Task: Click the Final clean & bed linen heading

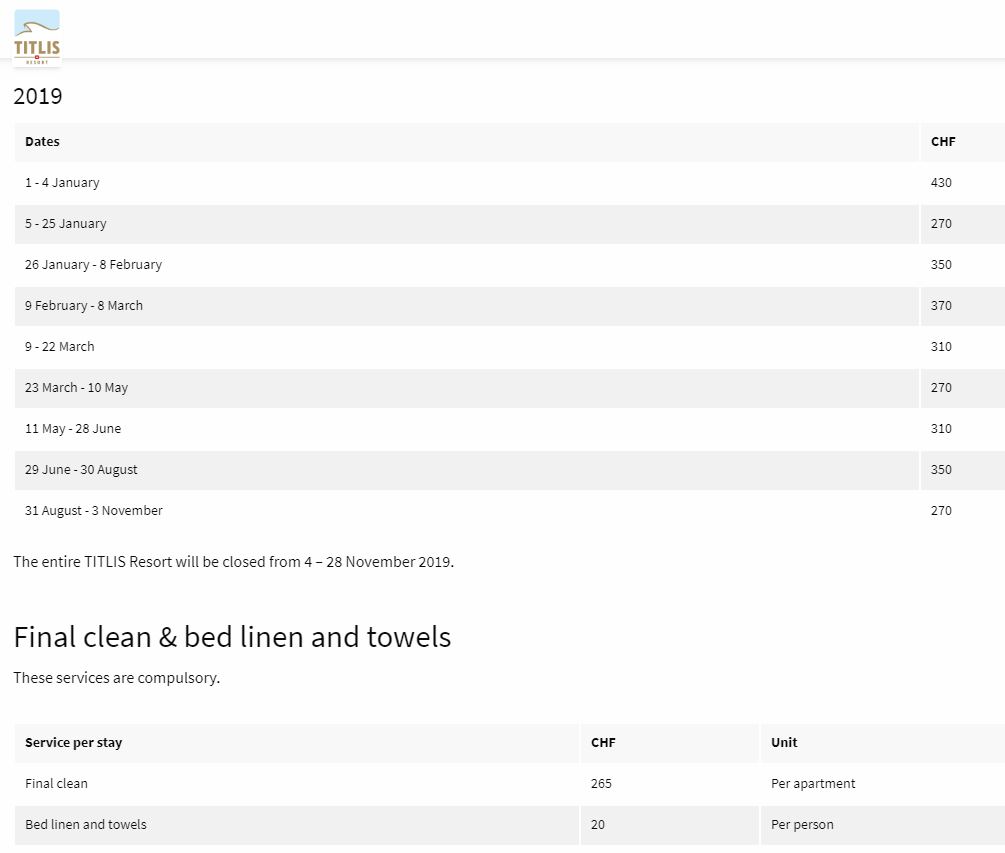Action: (232, 637)
